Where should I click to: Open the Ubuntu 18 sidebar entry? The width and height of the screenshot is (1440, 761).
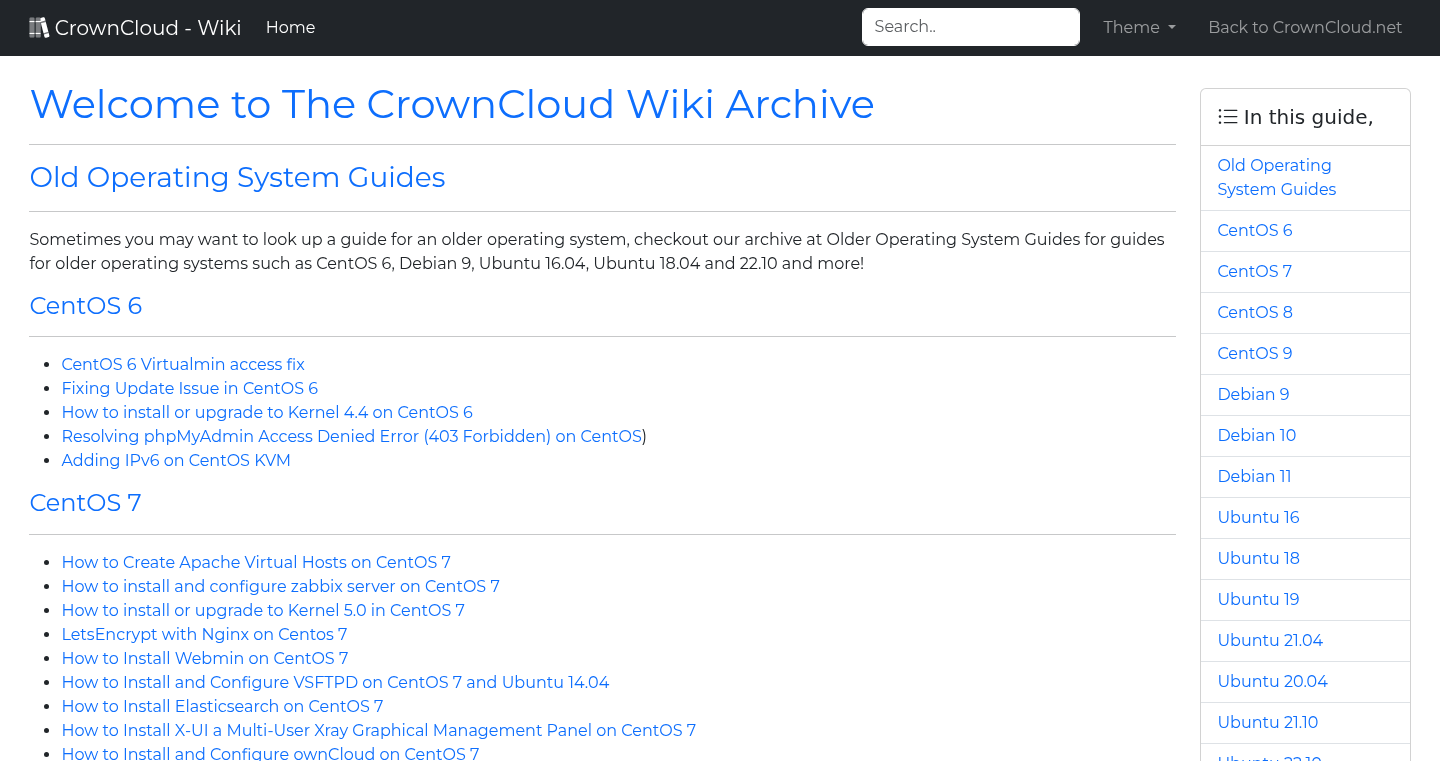point(1258,558)
